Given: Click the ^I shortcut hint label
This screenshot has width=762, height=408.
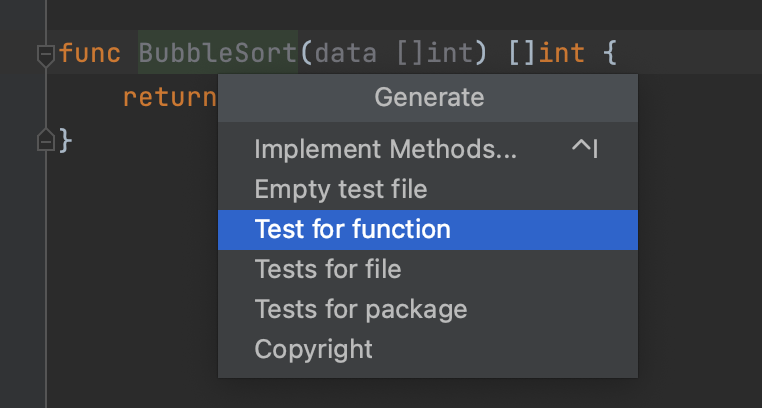Looking at the screenshot, I should click(x=584, y=150).
